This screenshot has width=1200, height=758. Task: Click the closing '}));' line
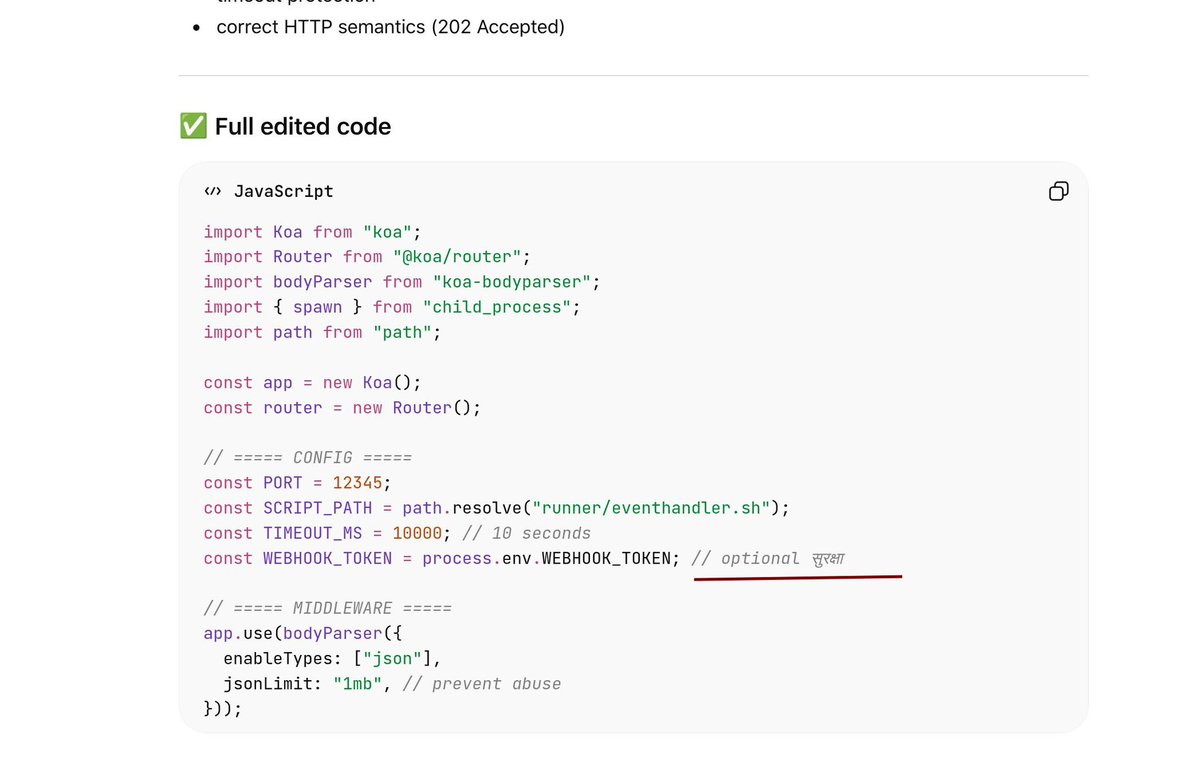pyautogui.click(x=223, y=709)
